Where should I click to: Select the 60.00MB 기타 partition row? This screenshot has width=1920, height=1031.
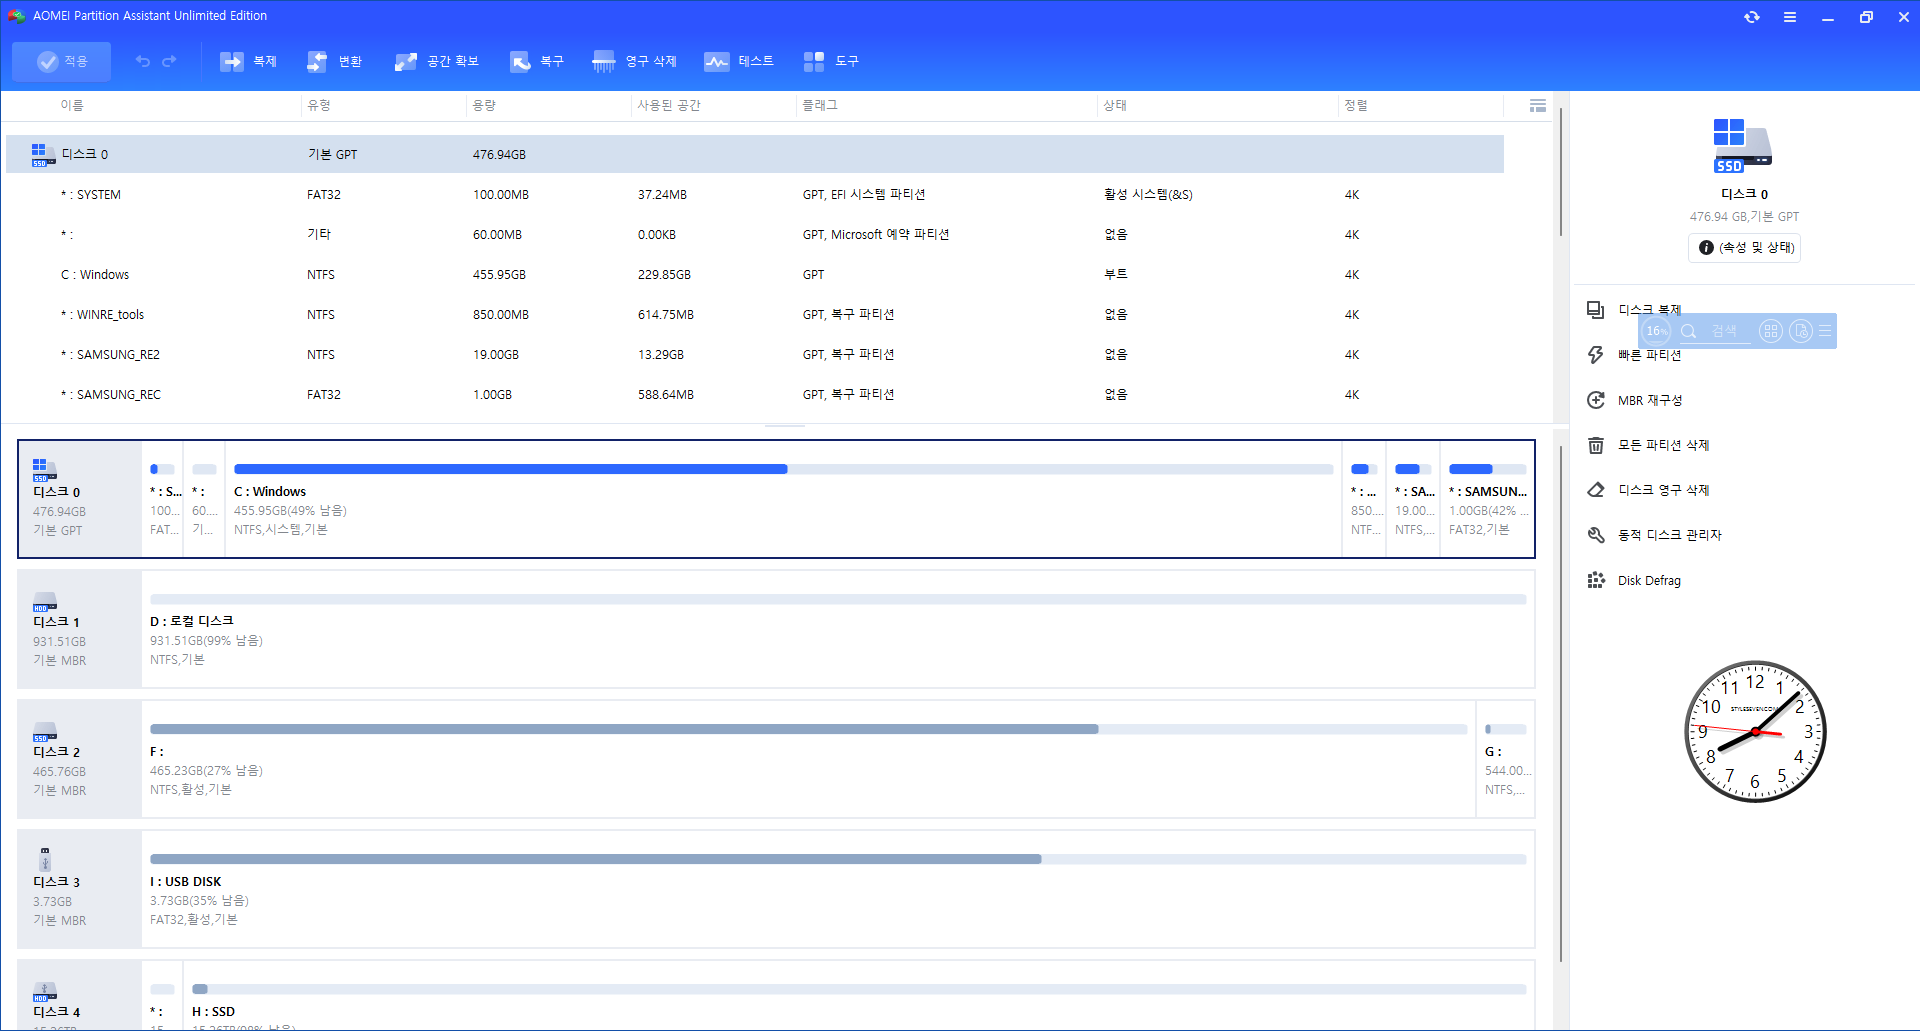tap(755, 234)
